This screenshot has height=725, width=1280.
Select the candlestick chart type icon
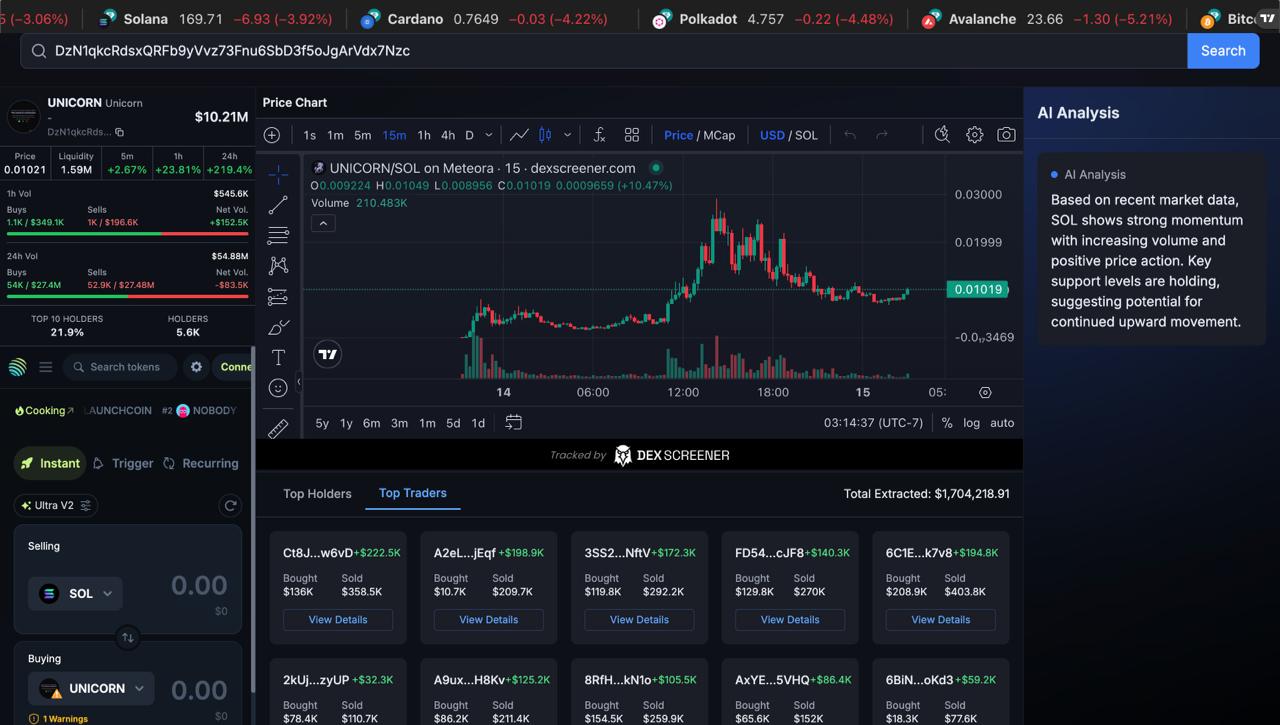coord(545,135)
